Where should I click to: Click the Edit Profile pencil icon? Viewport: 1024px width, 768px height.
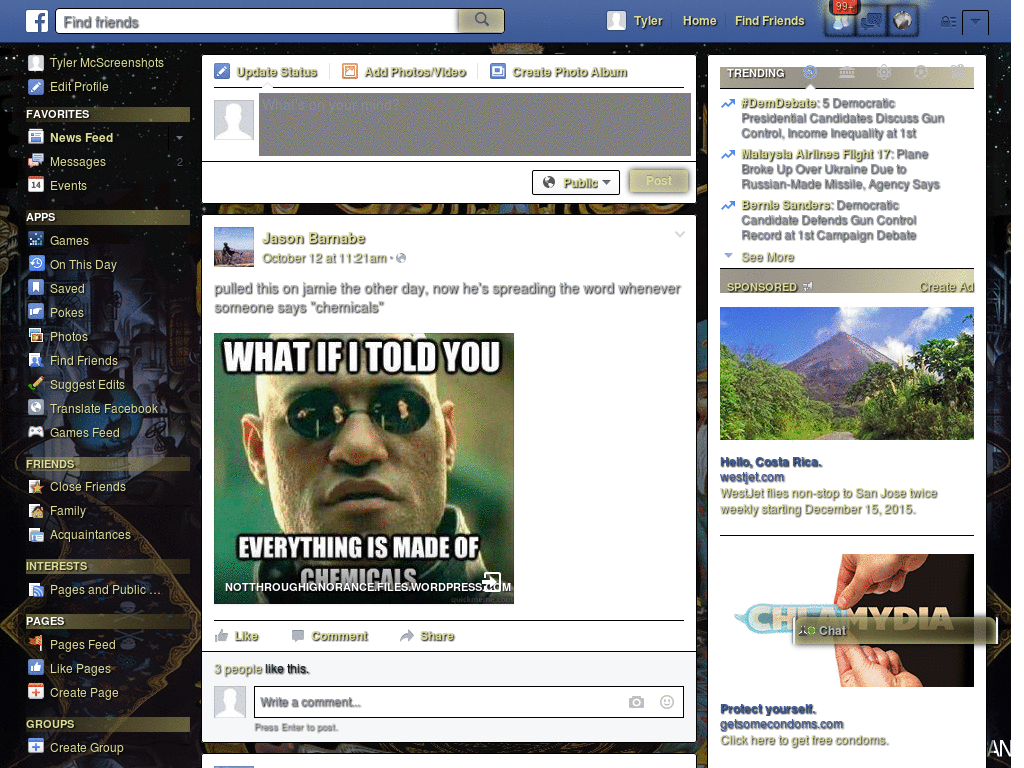pyautogui.click(x=36, y=87)
